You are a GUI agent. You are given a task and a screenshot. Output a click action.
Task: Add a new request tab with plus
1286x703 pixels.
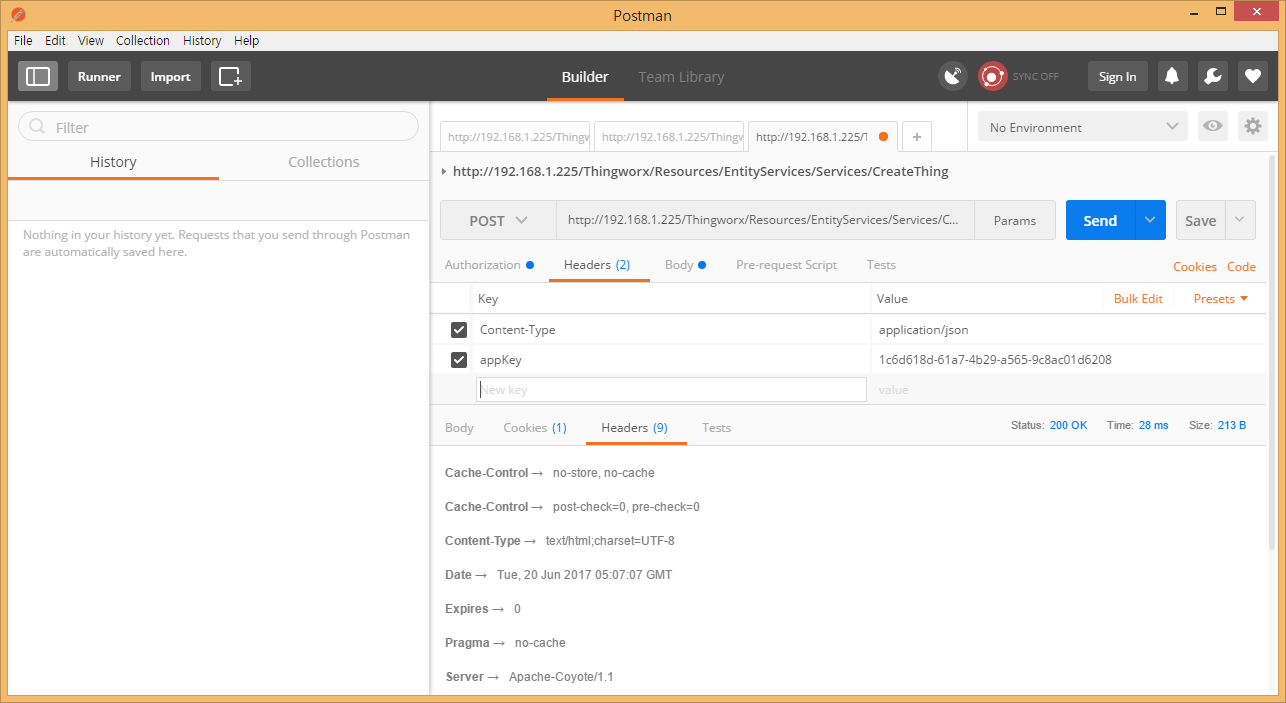917,137
